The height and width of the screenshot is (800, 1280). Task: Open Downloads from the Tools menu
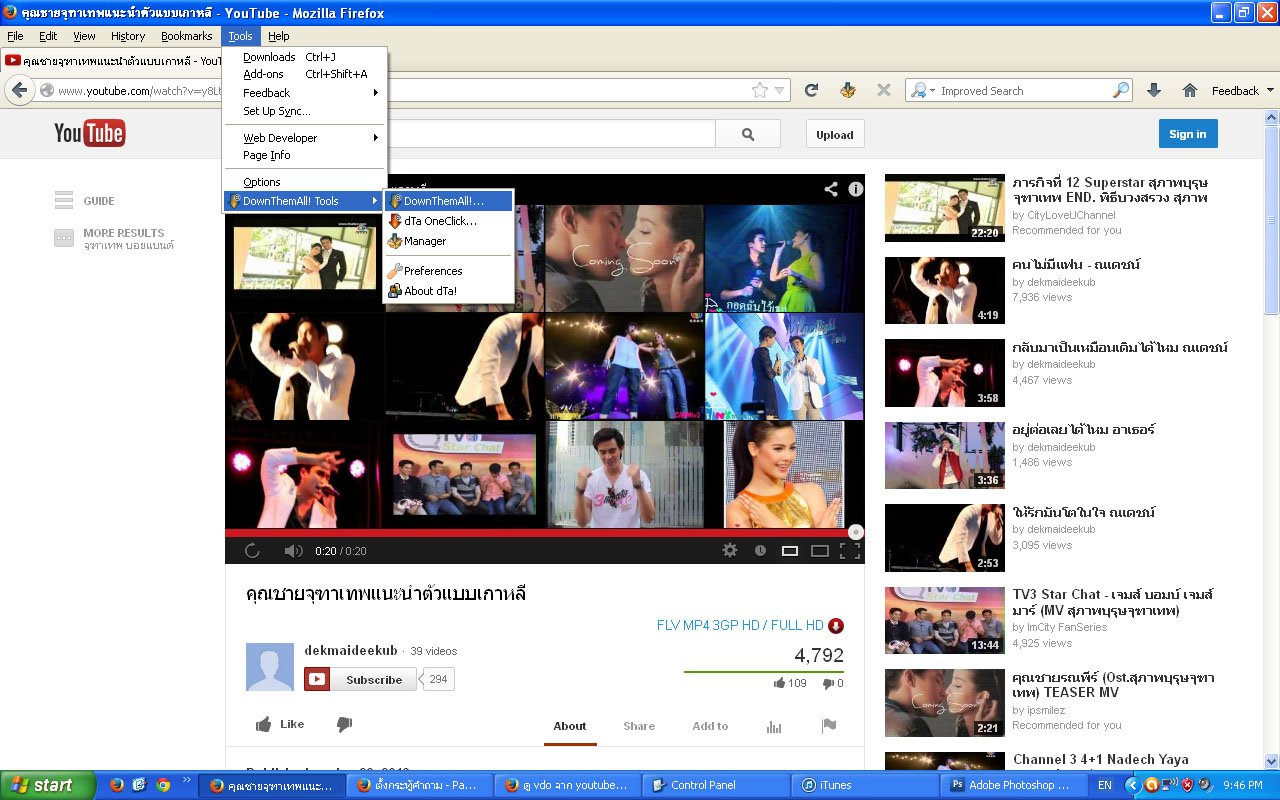coord(304,57)
